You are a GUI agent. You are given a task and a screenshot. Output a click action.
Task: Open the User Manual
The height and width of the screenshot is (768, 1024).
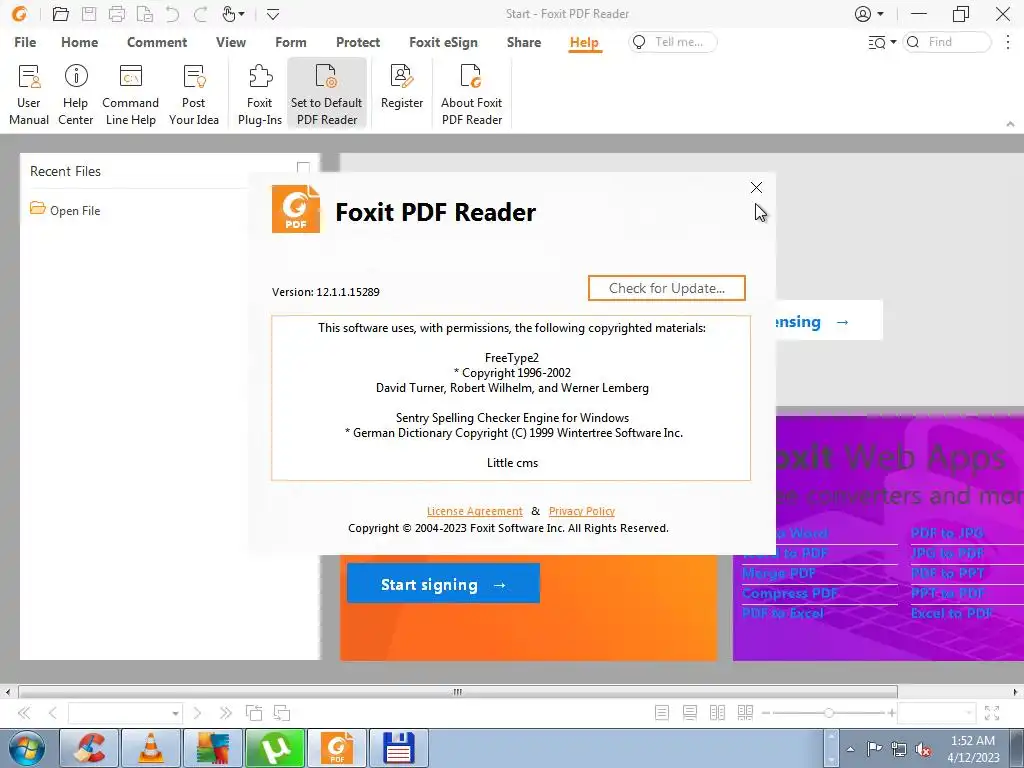29,95
